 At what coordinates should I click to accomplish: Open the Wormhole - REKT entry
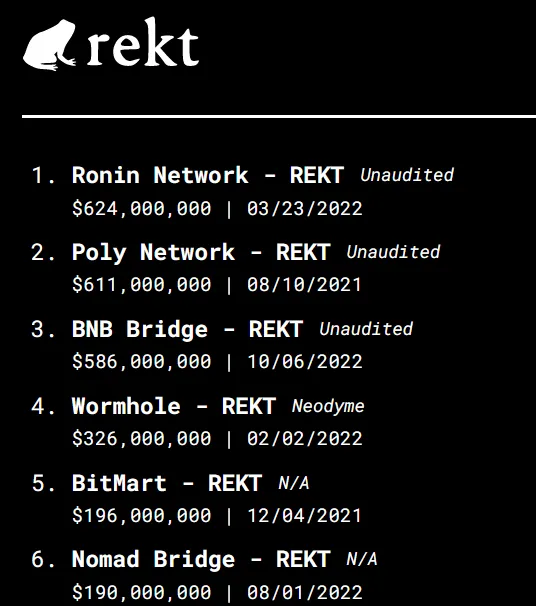pyautogui.click(x=174, y=406)
